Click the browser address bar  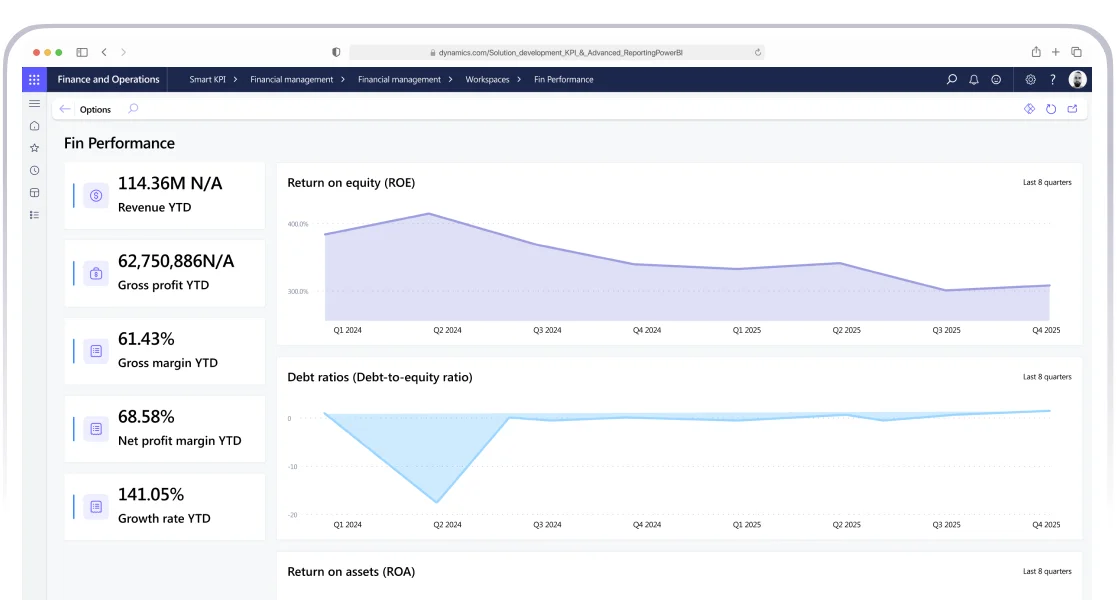pyautogui.click(x=556, y=52)
